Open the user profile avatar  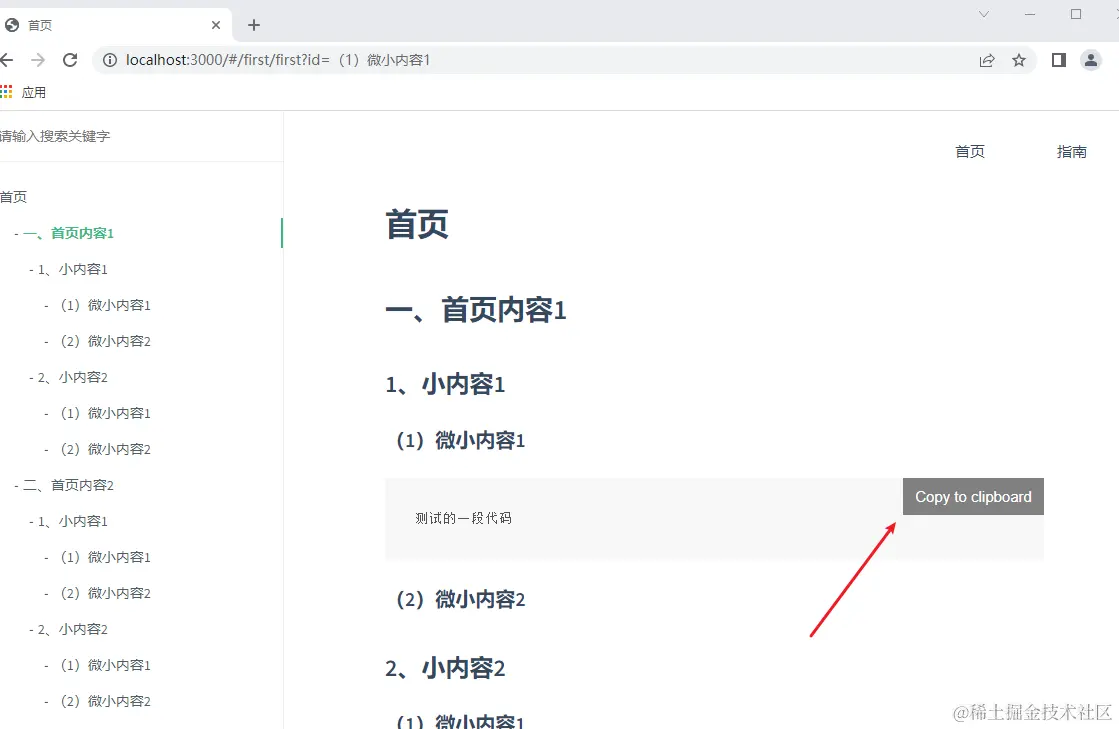[x=1091, y=60]
